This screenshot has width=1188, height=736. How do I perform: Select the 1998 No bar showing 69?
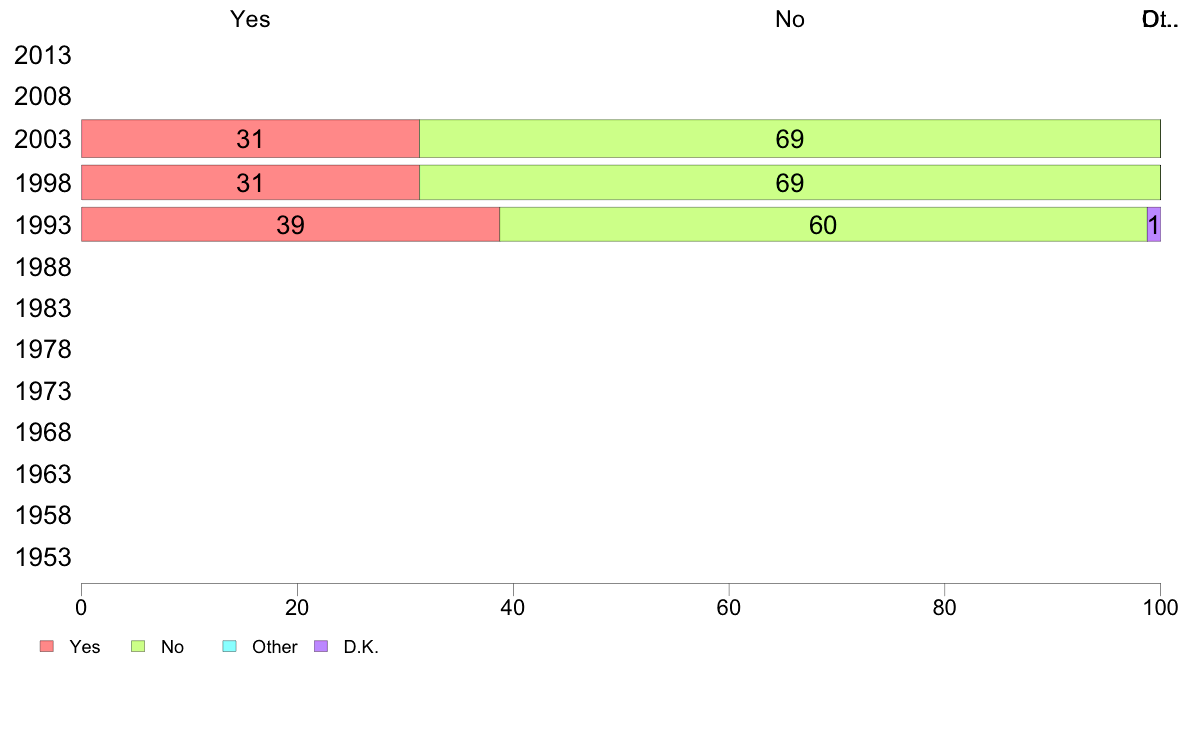[789, 183]
